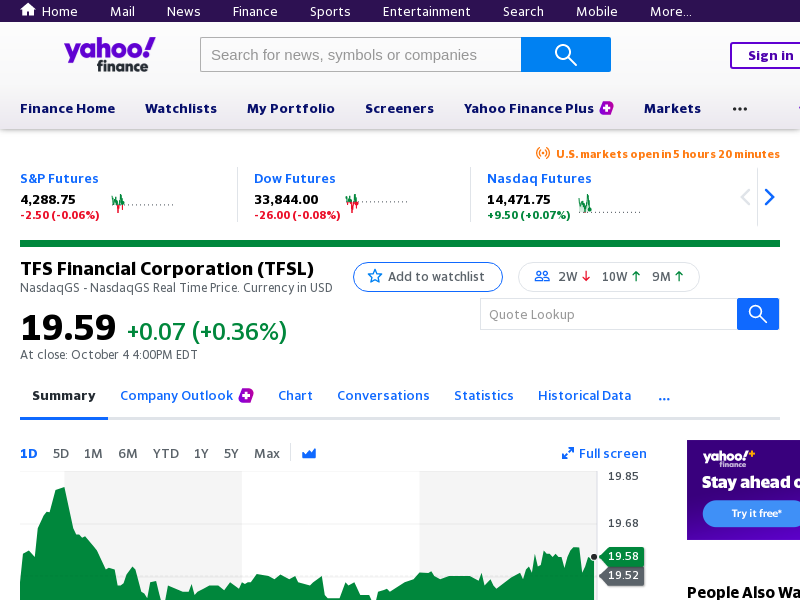Open the Statistics tab
The width and height of the screenshot is (800, 600).
click(484, 395)
